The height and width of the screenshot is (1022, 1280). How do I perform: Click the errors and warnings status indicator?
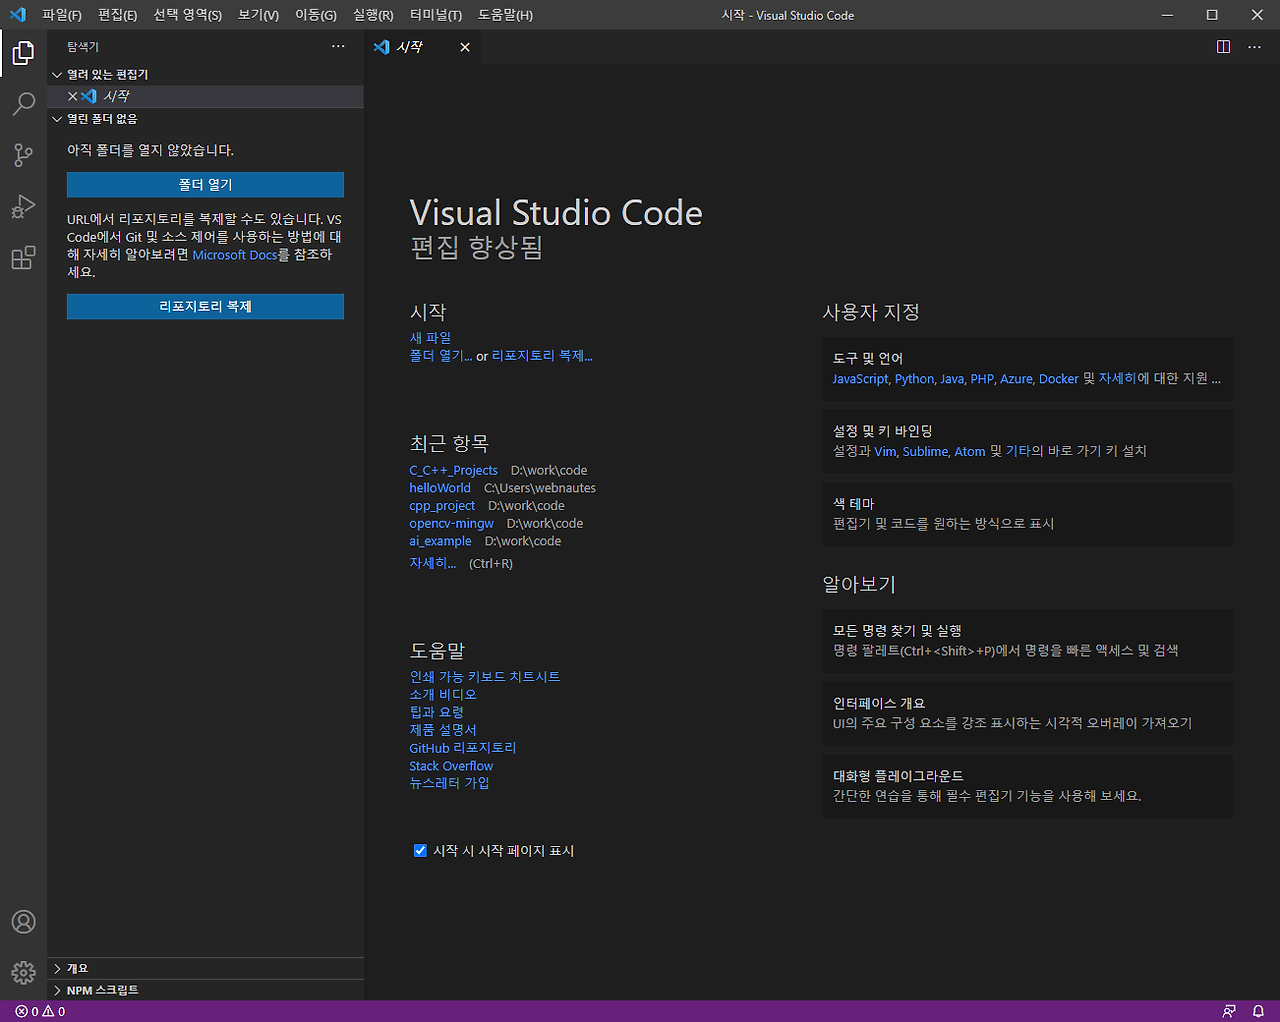point(40,1012)
